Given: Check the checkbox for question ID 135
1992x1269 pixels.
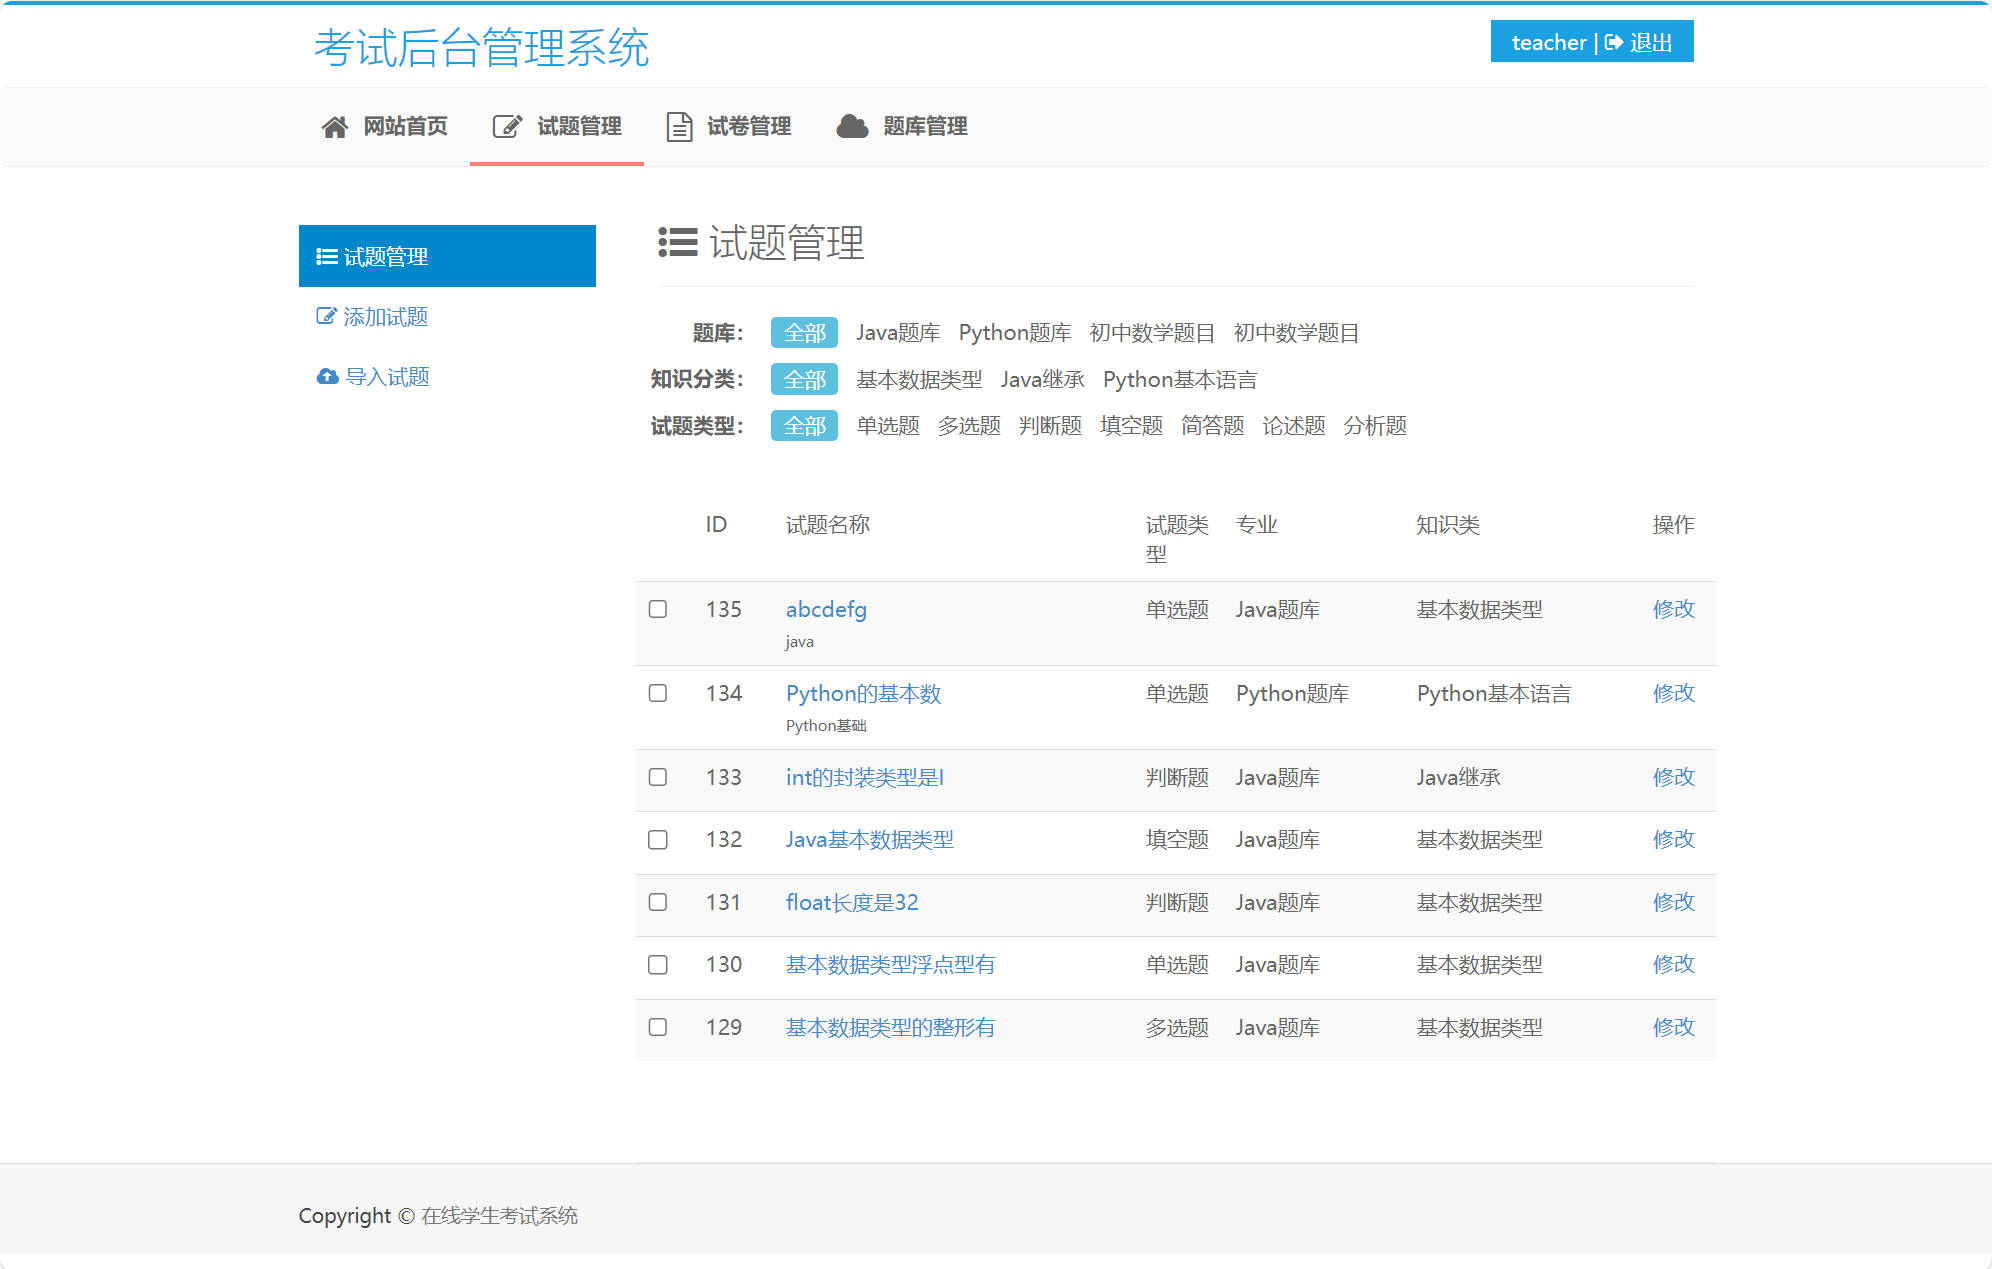Looking at the screenshot, I should 658,609.
